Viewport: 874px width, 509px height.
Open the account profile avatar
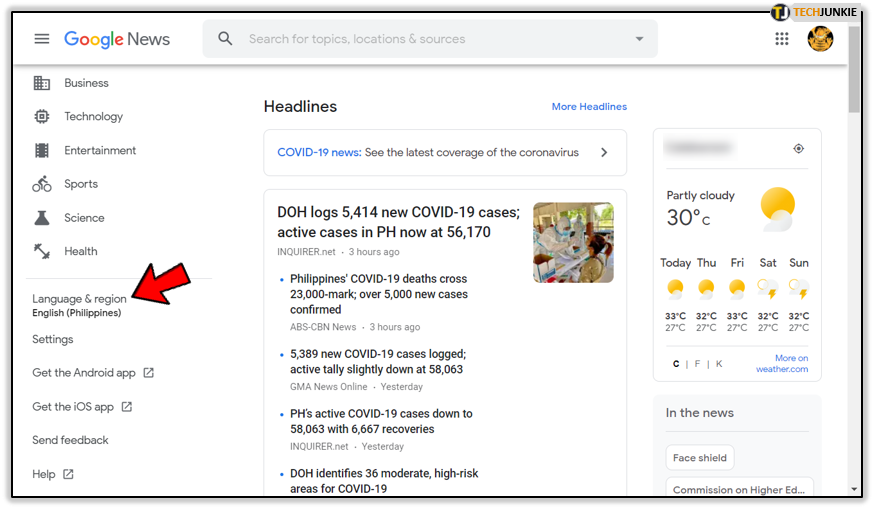[x=820, y=38]
